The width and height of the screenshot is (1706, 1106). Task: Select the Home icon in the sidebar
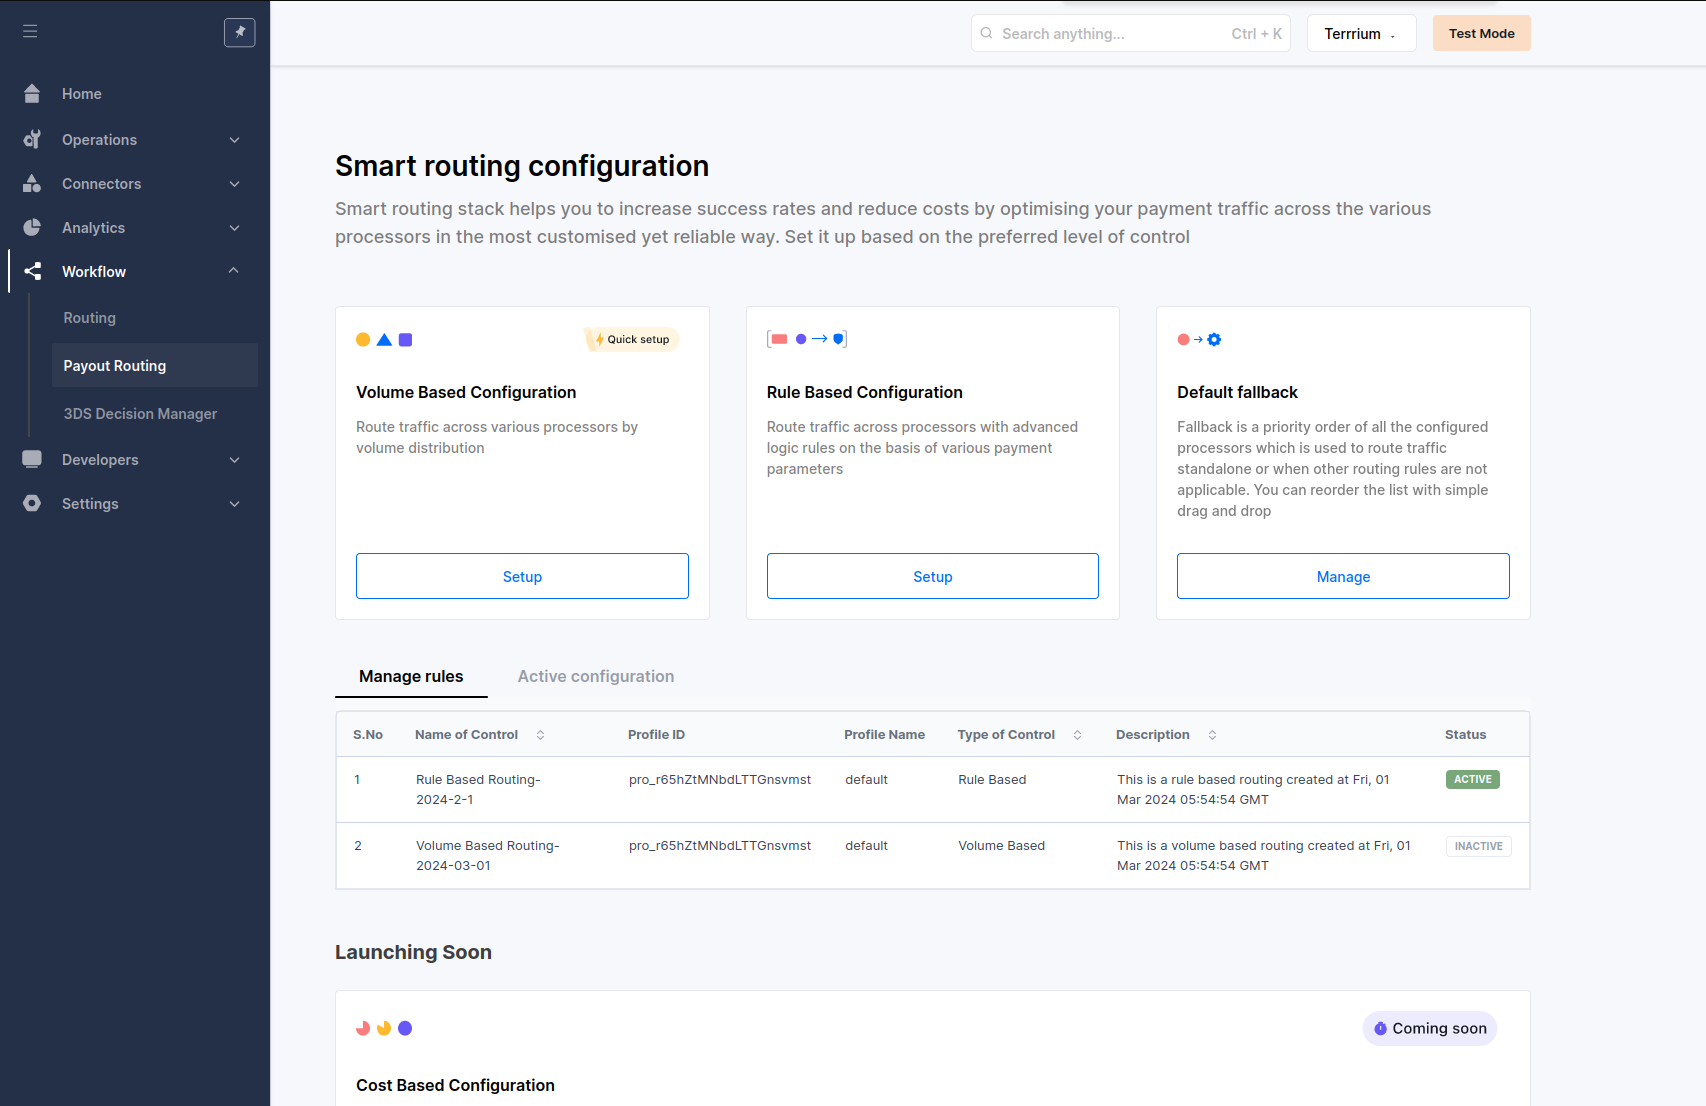pos(31,93)
